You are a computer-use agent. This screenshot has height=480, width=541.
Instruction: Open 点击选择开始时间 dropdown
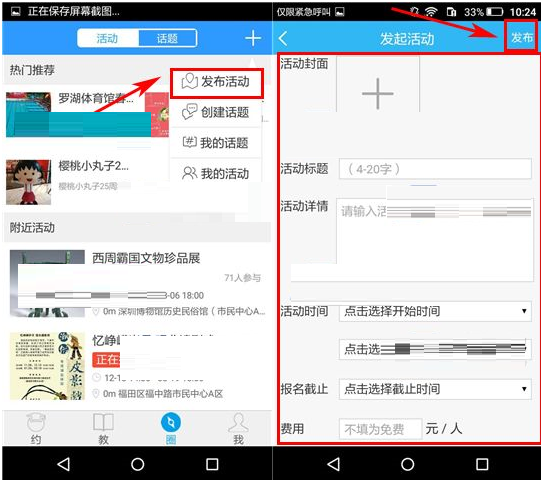point(435,311)
